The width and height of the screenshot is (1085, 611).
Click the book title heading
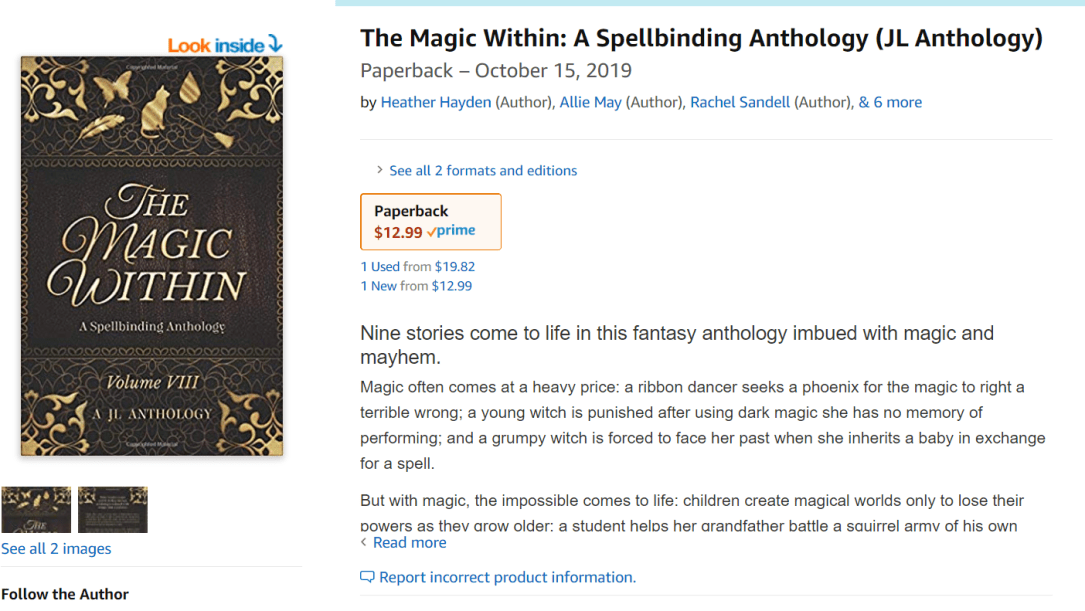pyautogui.click(x=701, y=39)
